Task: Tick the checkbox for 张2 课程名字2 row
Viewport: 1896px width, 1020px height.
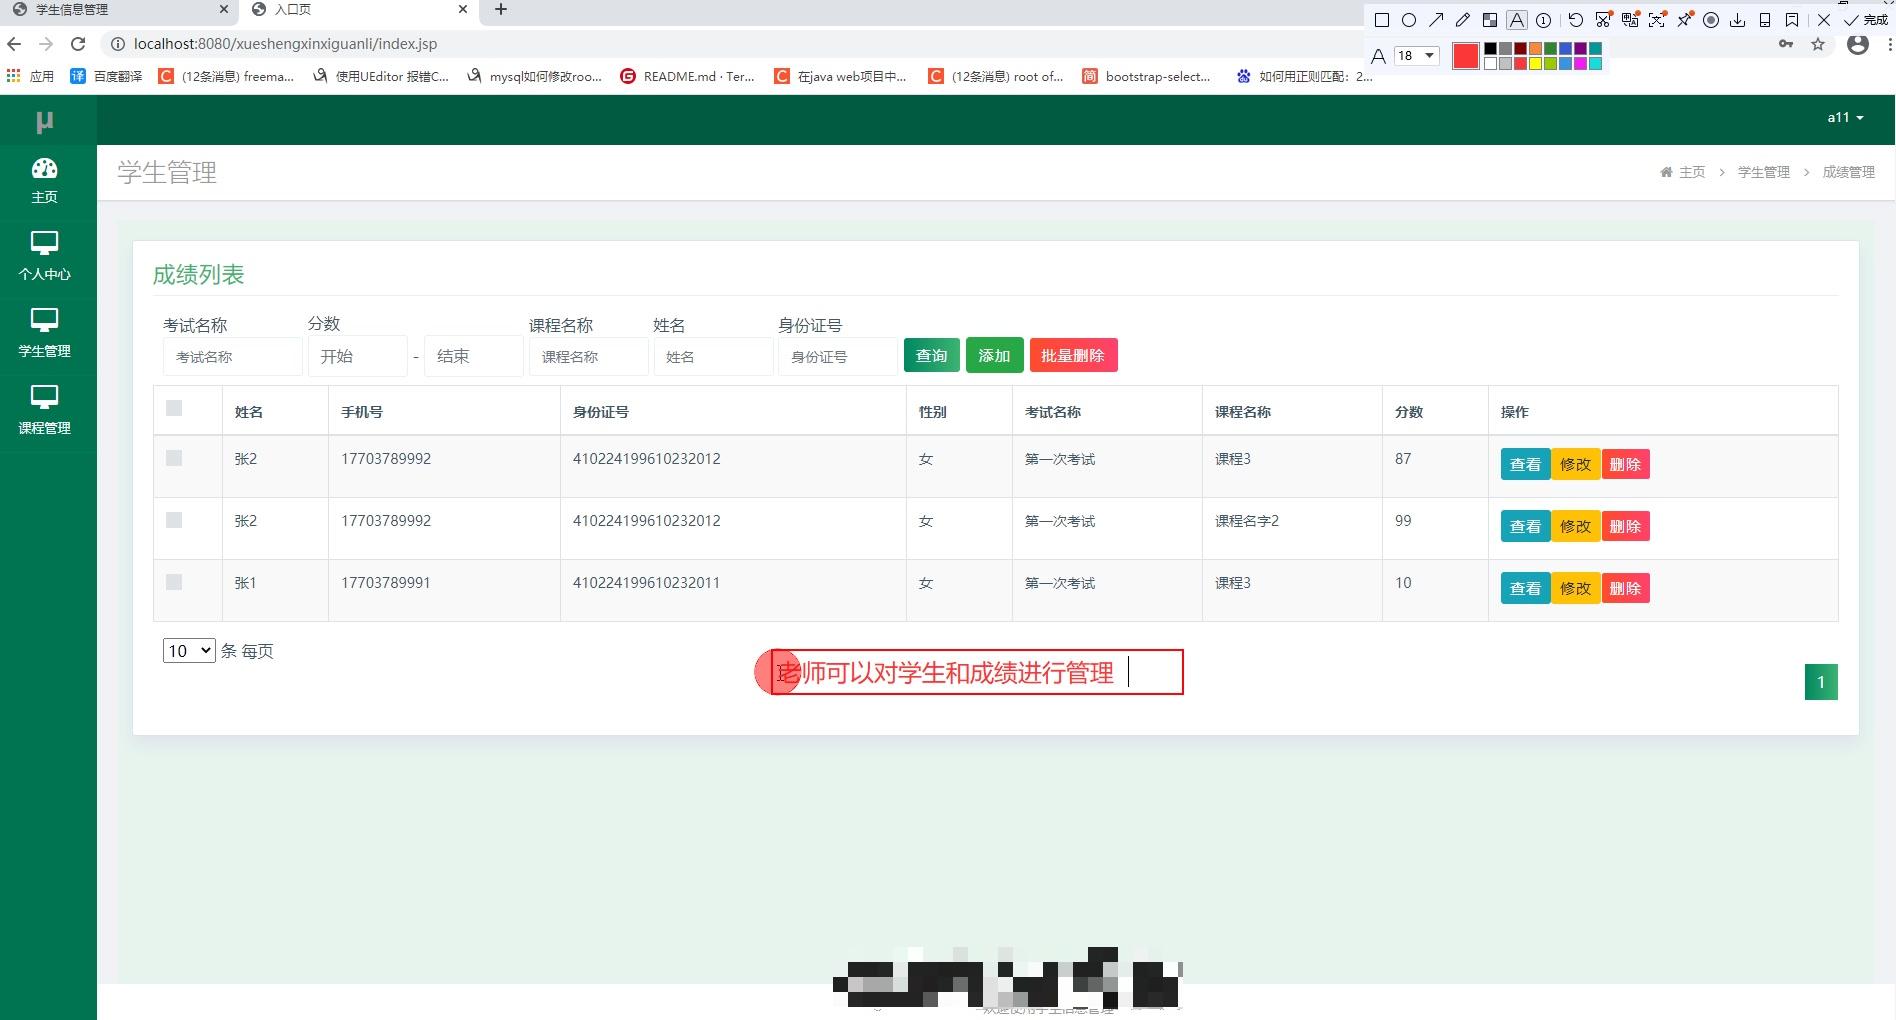Action: 174,520
